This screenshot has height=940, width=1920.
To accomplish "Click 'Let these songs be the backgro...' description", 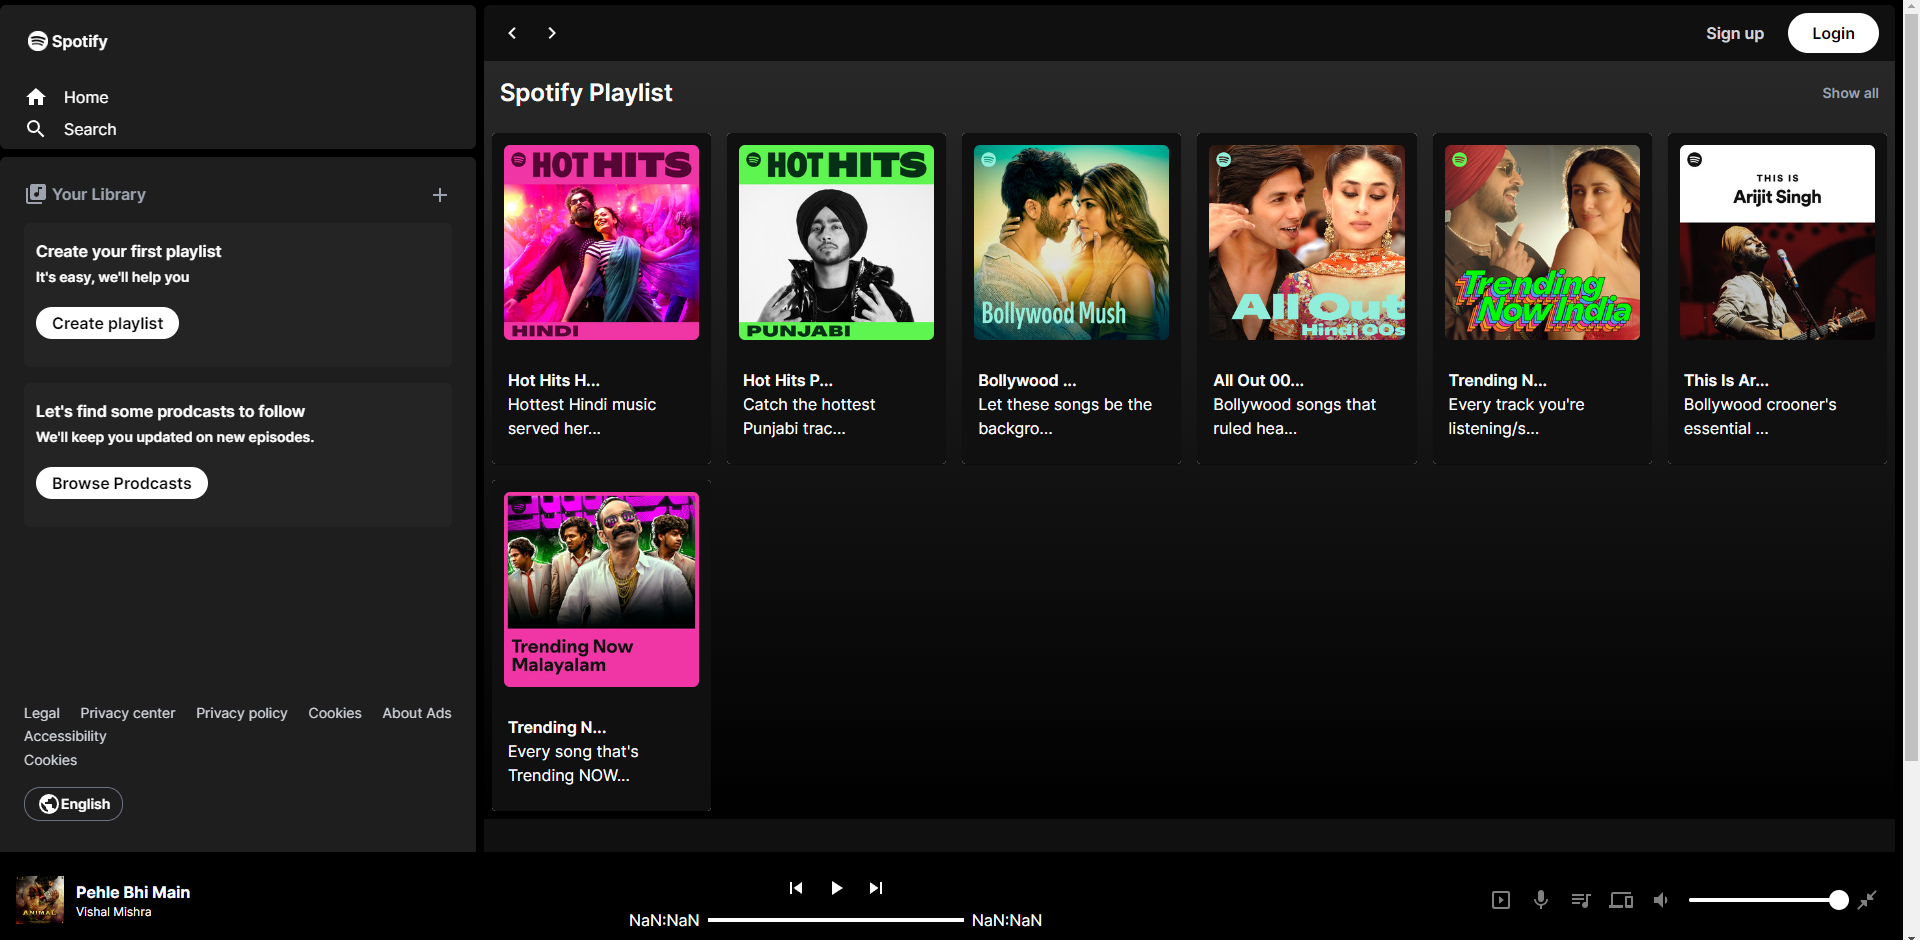I will (1065, 416).
